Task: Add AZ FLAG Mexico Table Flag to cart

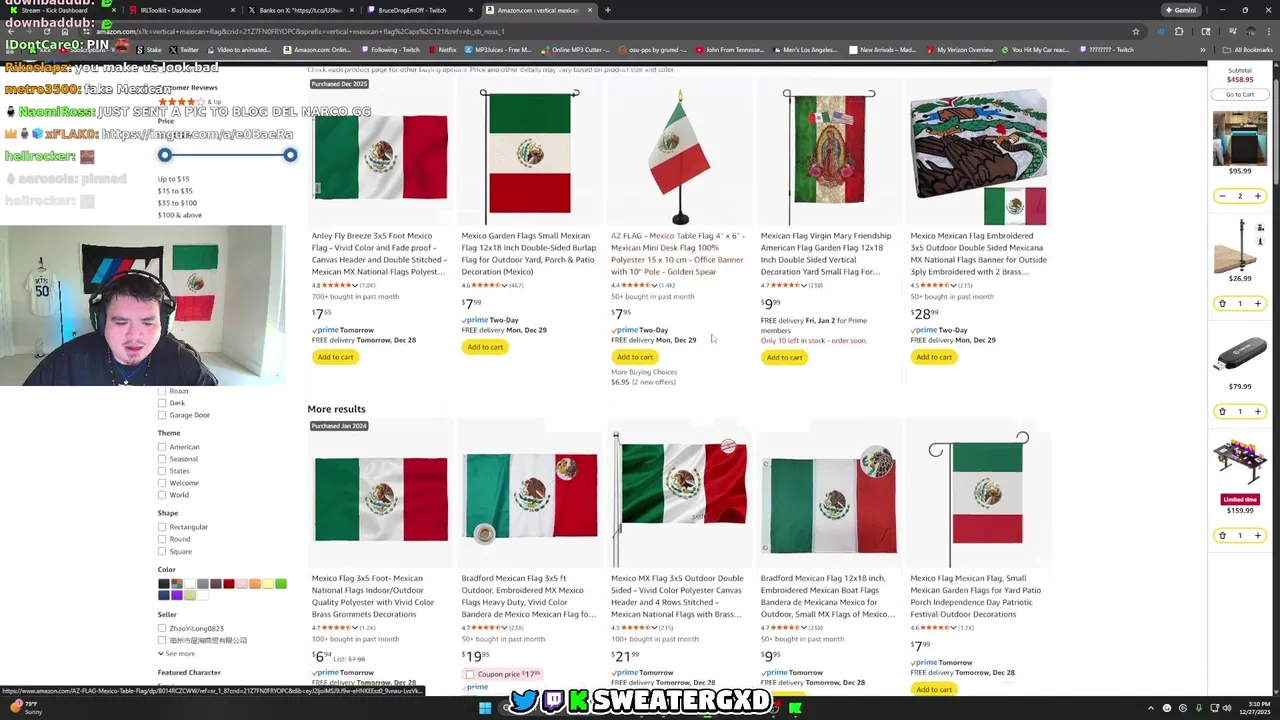Action: coord(634,357)
